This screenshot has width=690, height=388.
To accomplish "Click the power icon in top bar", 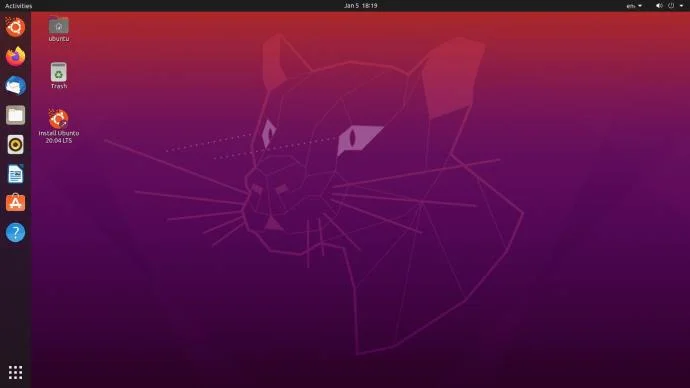I will (x=671, y=6).
